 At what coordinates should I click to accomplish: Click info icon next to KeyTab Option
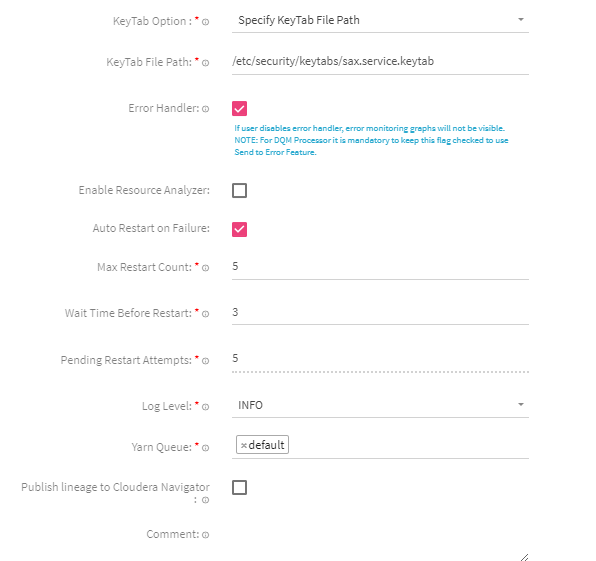pyautogui.click(x=205, y=22)
